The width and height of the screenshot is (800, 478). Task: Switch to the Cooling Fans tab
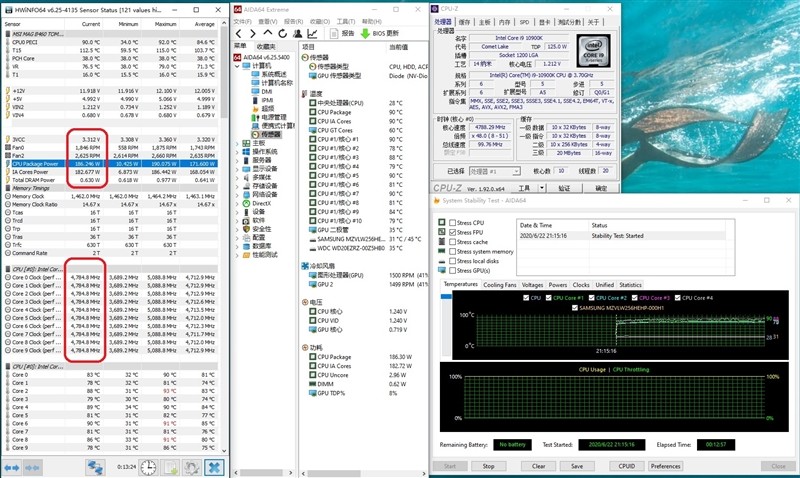(x=499, y=285)
